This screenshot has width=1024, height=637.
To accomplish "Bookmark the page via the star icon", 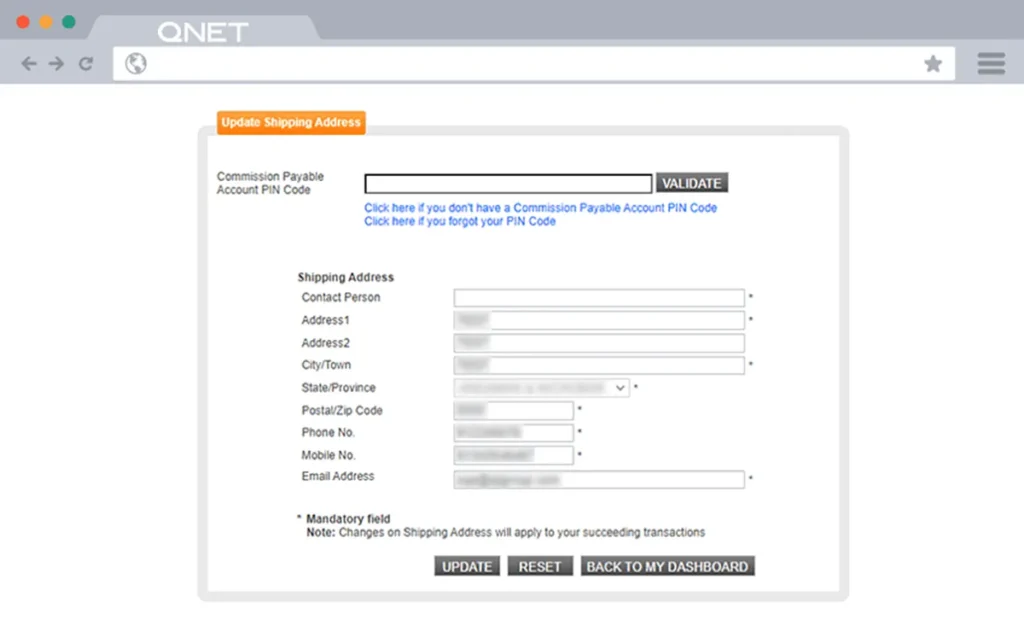I will click(x=933, y=63).
